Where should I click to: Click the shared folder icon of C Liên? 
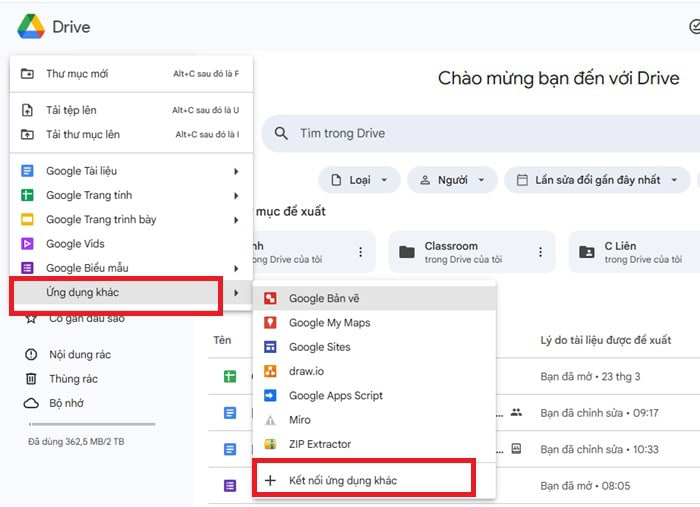pos(587,252)
